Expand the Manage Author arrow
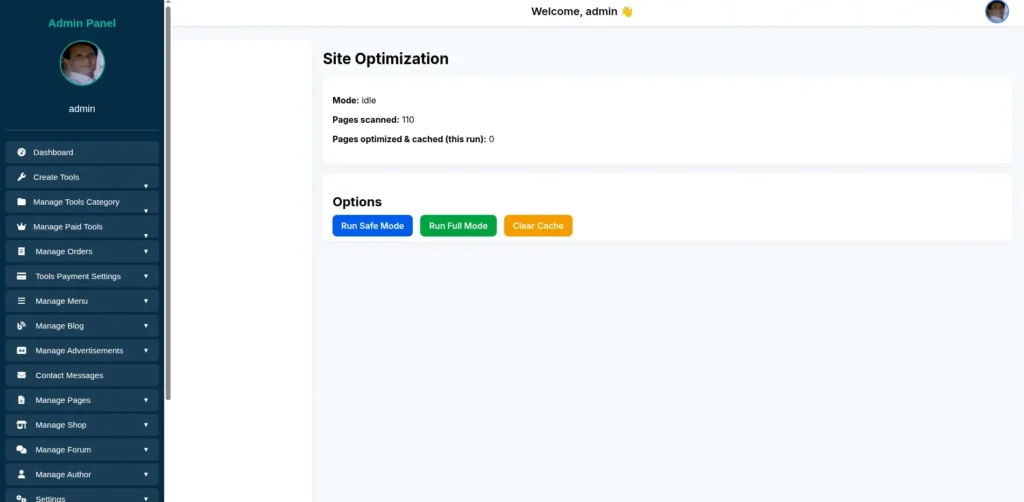 coord(146,475)
